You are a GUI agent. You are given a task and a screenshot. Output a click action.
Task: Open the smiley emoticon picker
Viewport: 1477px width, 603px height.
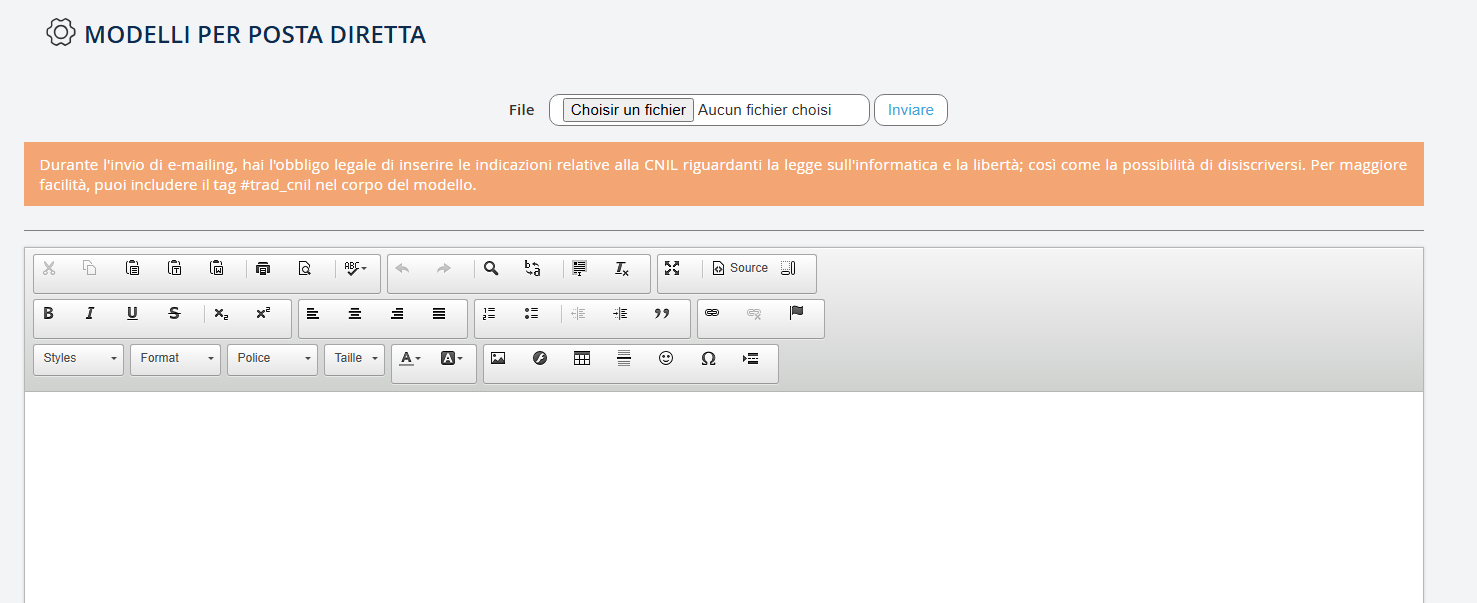point(666,359)
